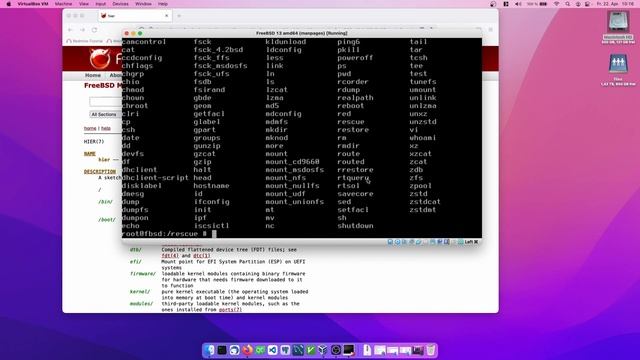Click the home link on man page

[90, 128]
